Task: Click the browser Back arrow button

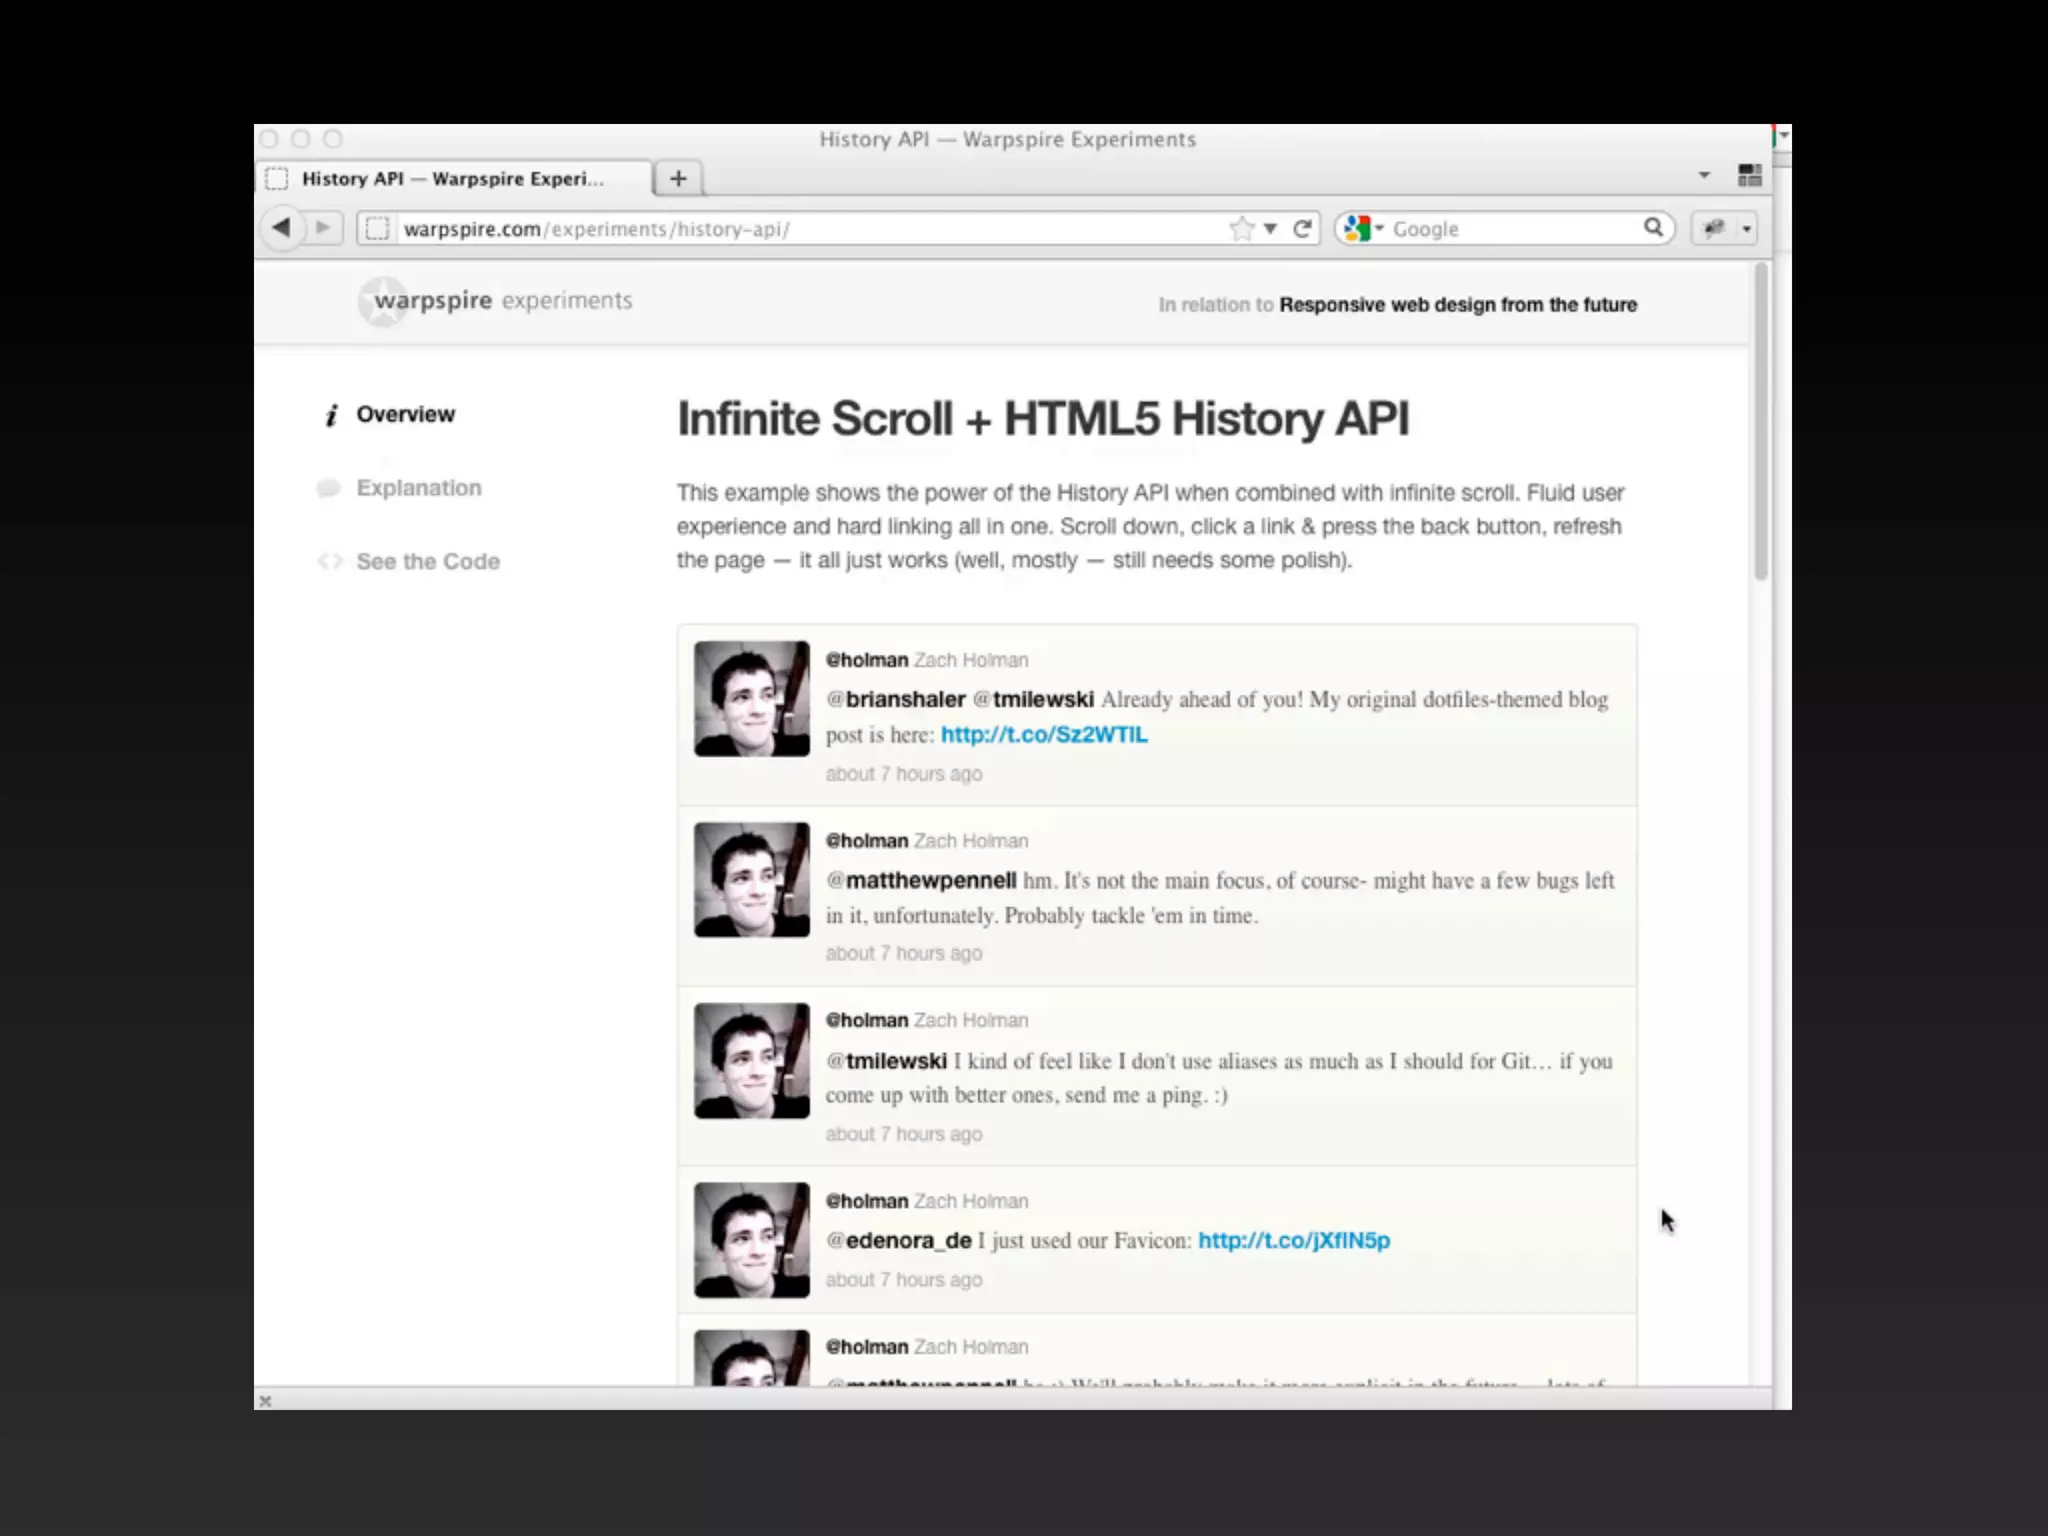Action: 282,228
